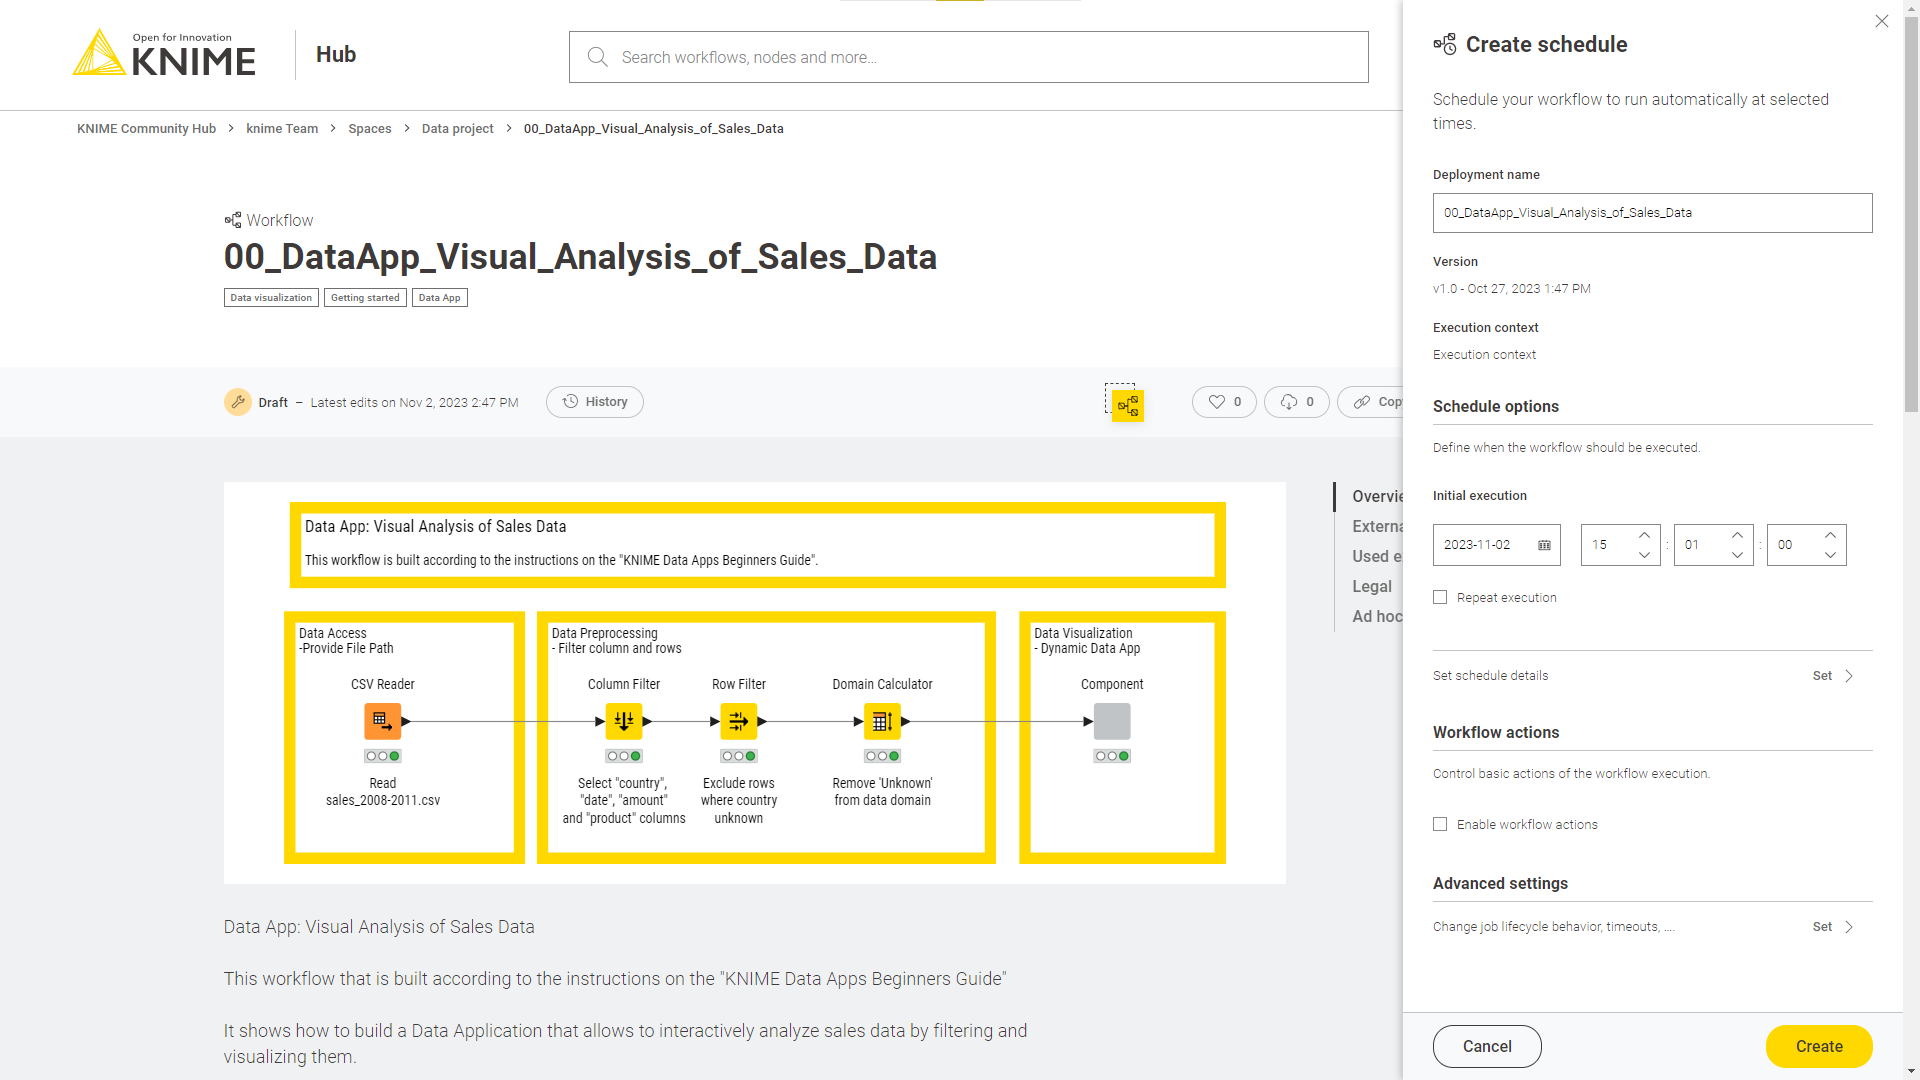
Task: Check Enable workflow actions
Action: coord(1440,824)
